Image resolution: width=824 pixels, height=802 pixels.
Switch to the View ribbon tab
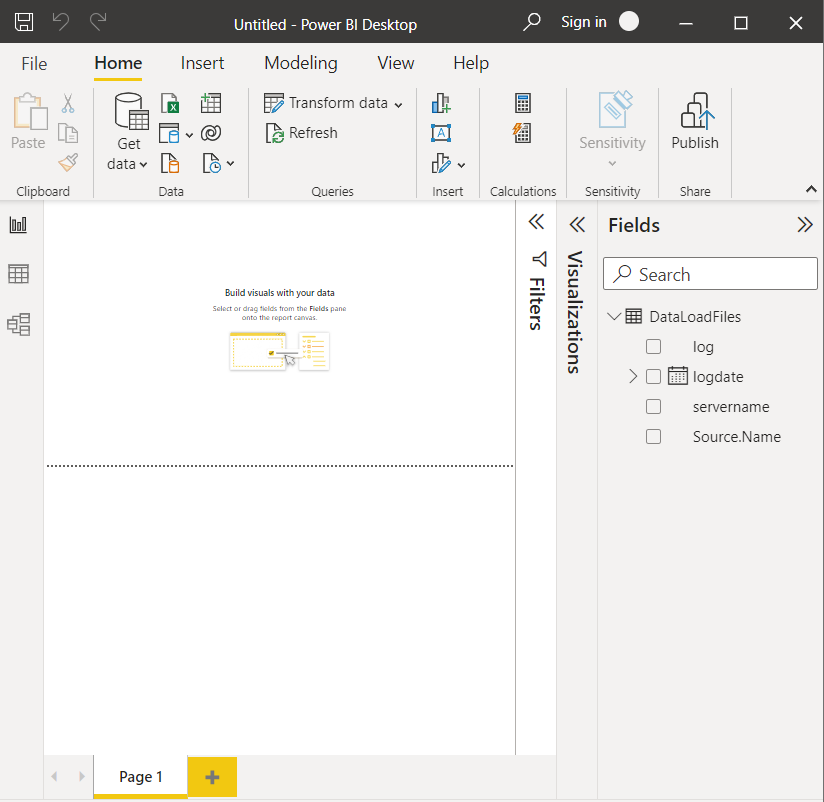[x=396, y=64]
